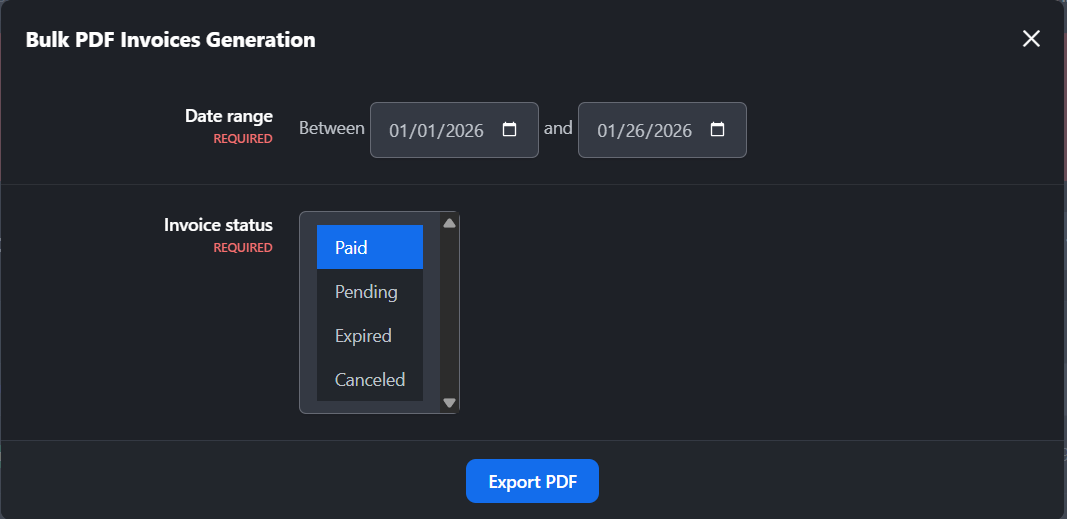This screenshot has width=1067, height=519.
Task: Click the month segment of the end date
Action: [605, 130]
